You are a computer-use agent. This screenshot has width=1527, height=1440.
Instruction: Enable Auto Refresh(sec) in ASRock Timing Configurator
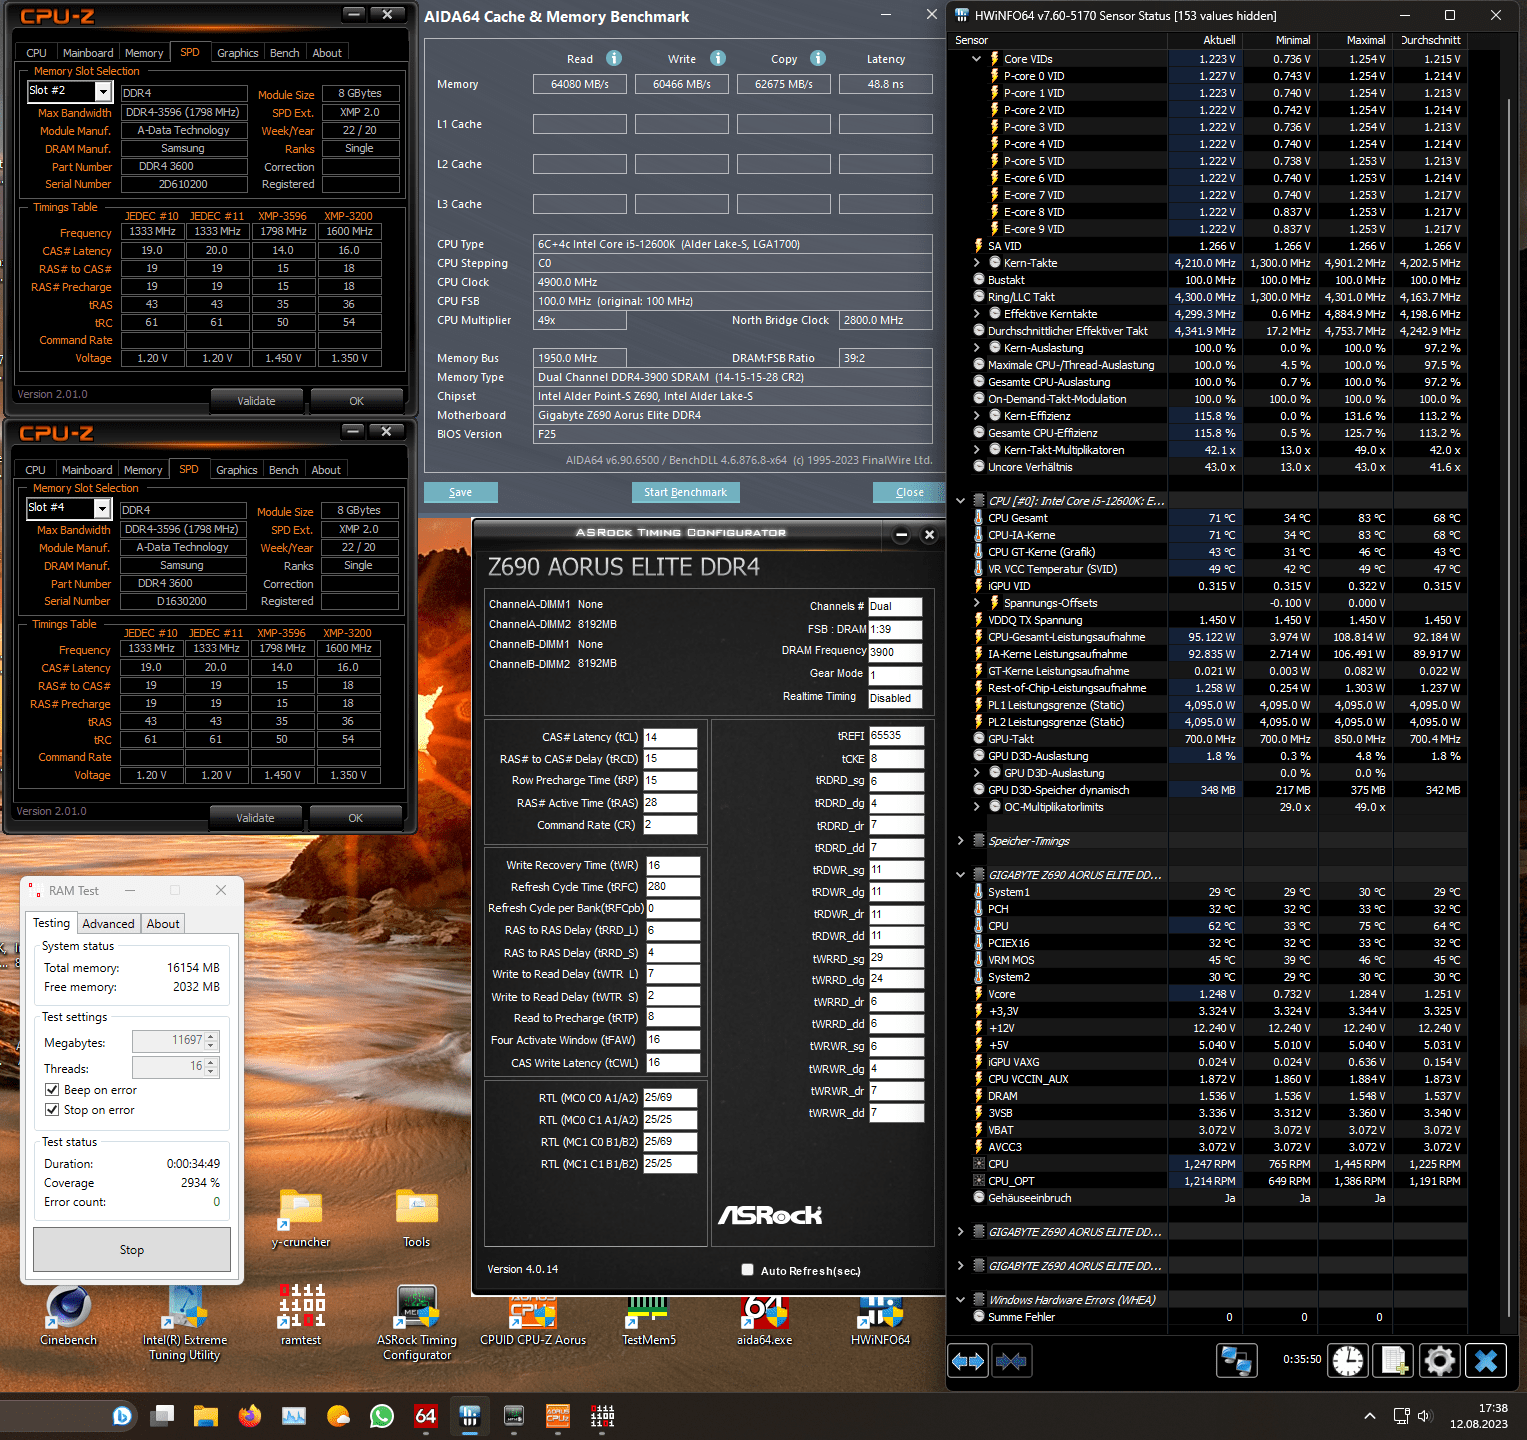click(747, 1270)
